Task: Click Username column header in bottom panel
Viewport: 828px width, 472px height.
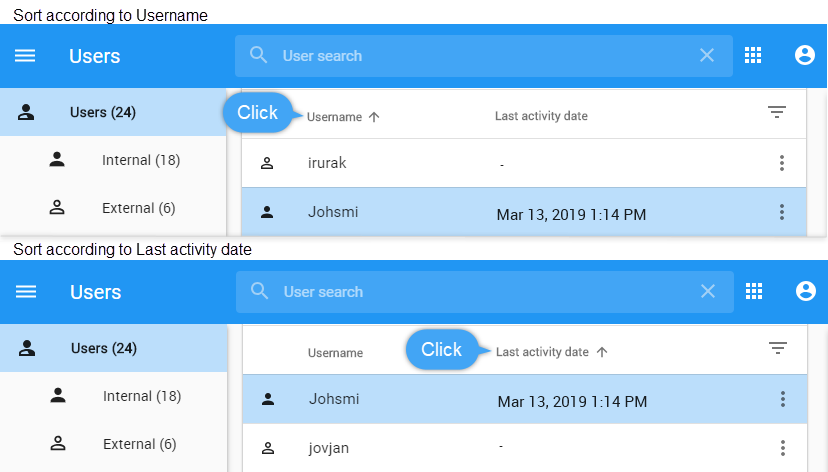Action: (x=335, y=353)
